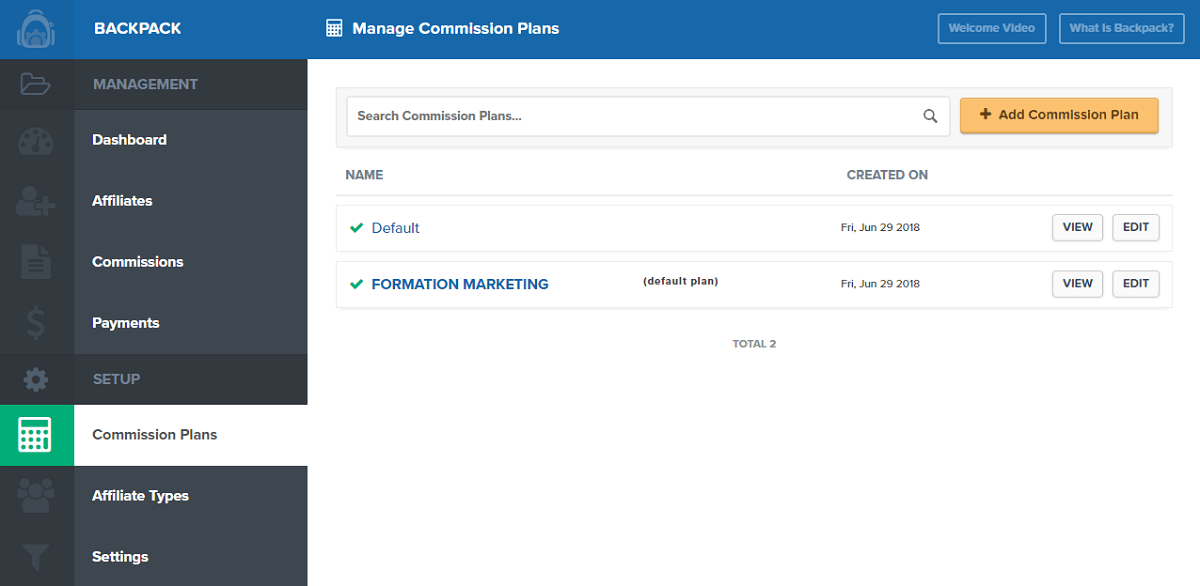Click the group Affiliate Types icon
1200x586 pixels.
coord(36,496)
